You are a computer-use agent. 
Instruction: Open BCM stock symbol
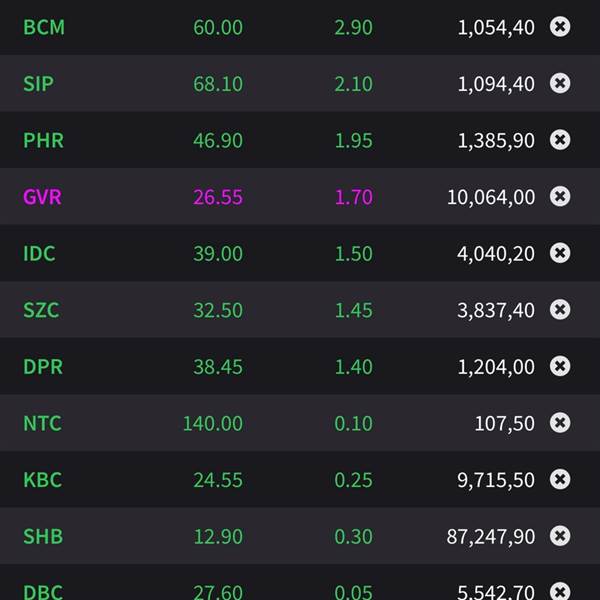44,27
